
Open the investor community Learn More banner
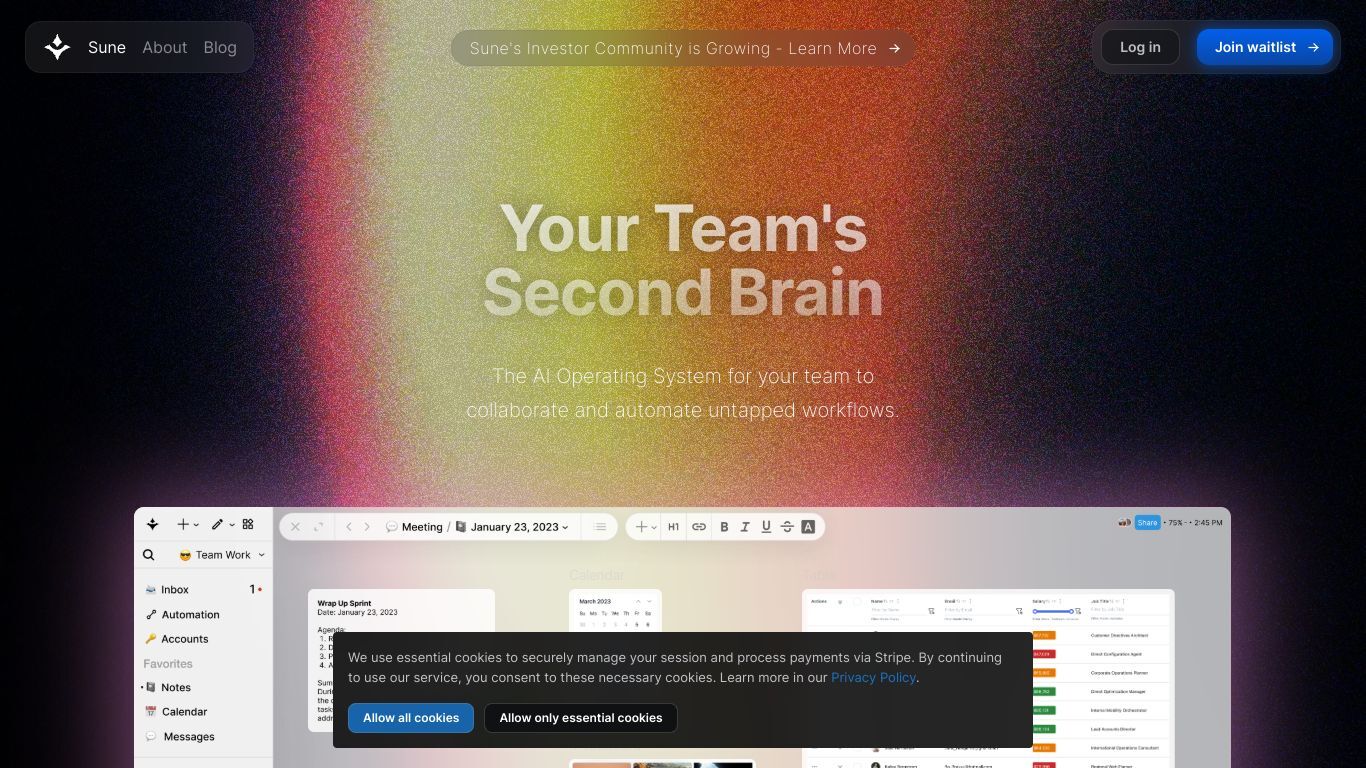(x=683, y=48)
